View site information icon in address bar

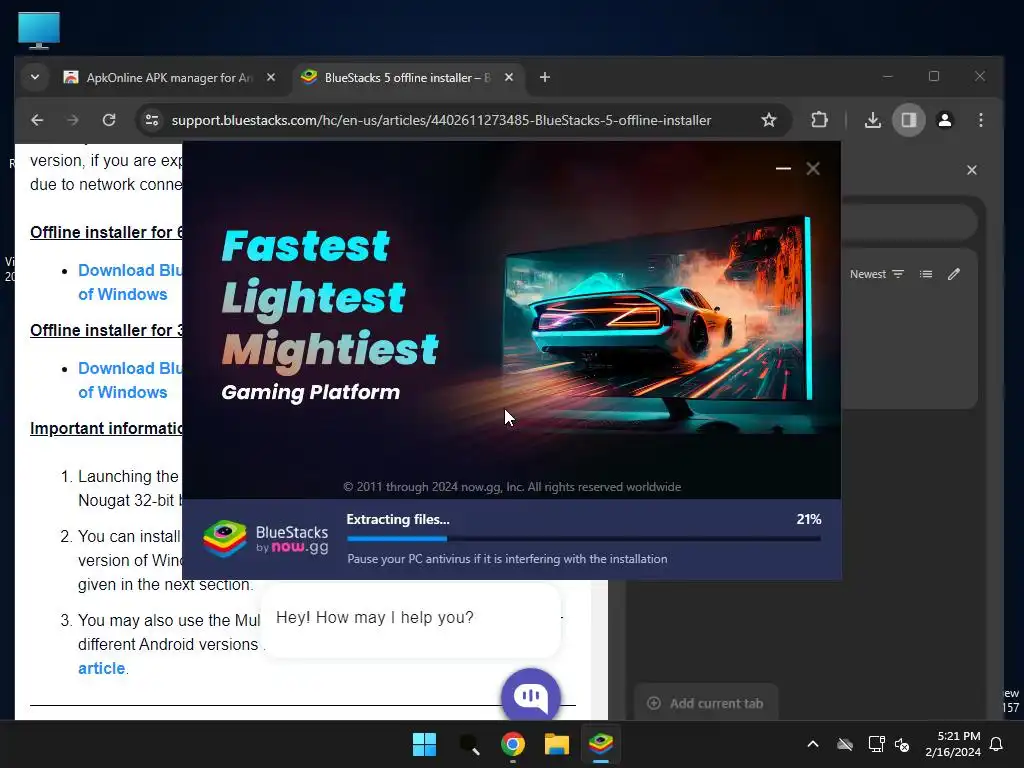tap(152, 120)
